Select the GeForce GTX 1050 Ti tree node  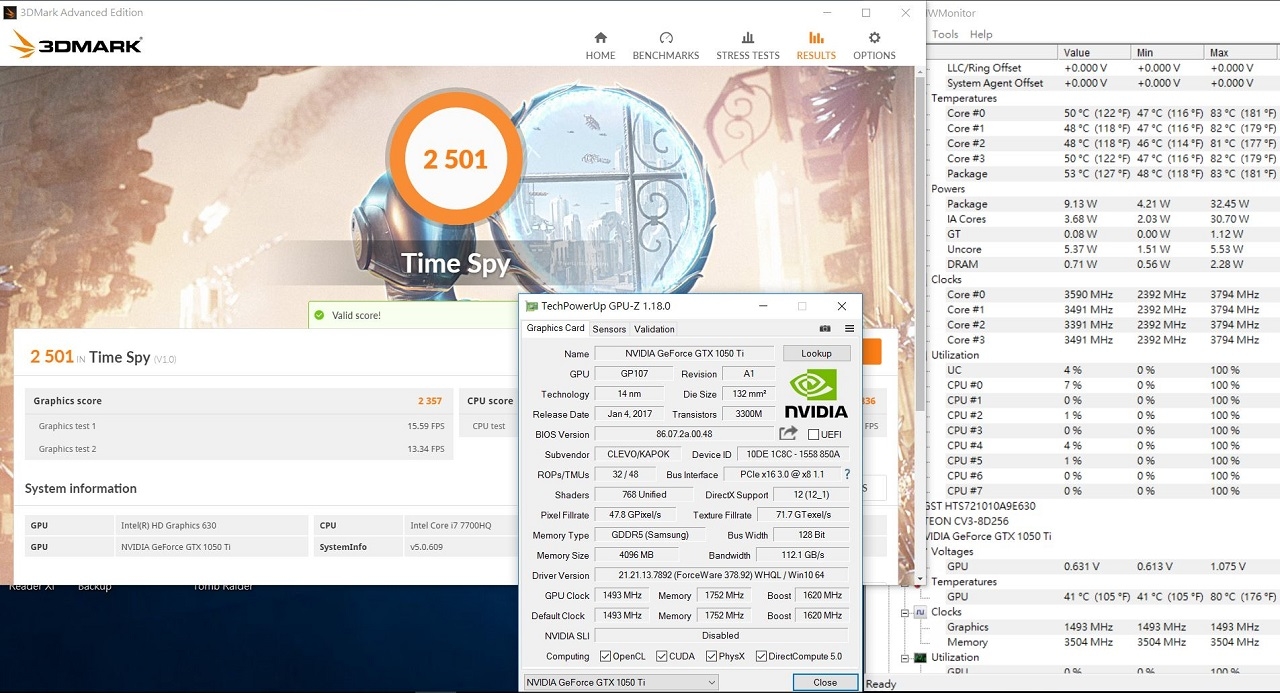[x=990, y=536]
